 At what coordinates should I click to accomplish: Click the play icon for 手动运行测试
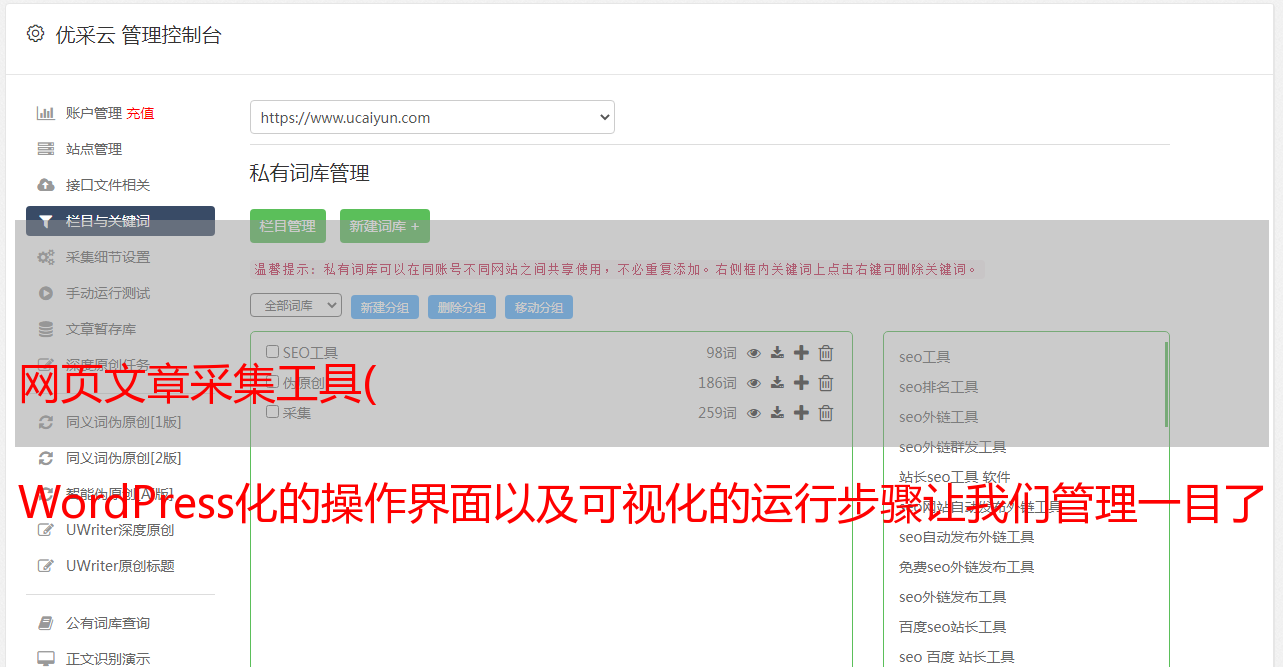[46, 293]
